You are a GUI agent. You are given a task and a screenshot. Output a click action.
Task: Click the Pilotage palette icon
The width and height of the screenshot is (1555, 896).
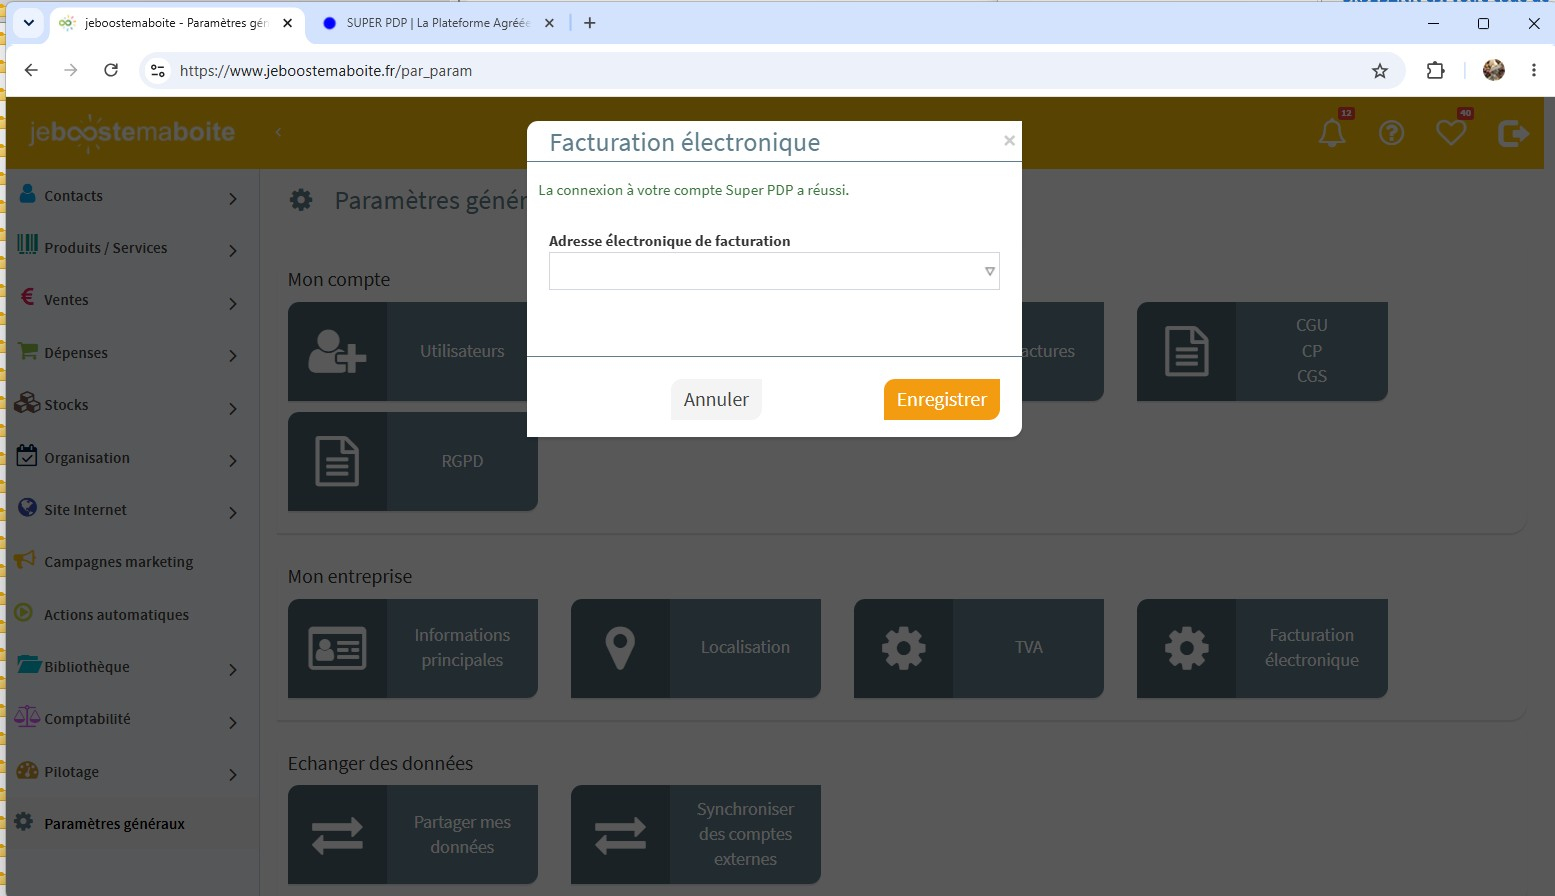coord(27,770)
